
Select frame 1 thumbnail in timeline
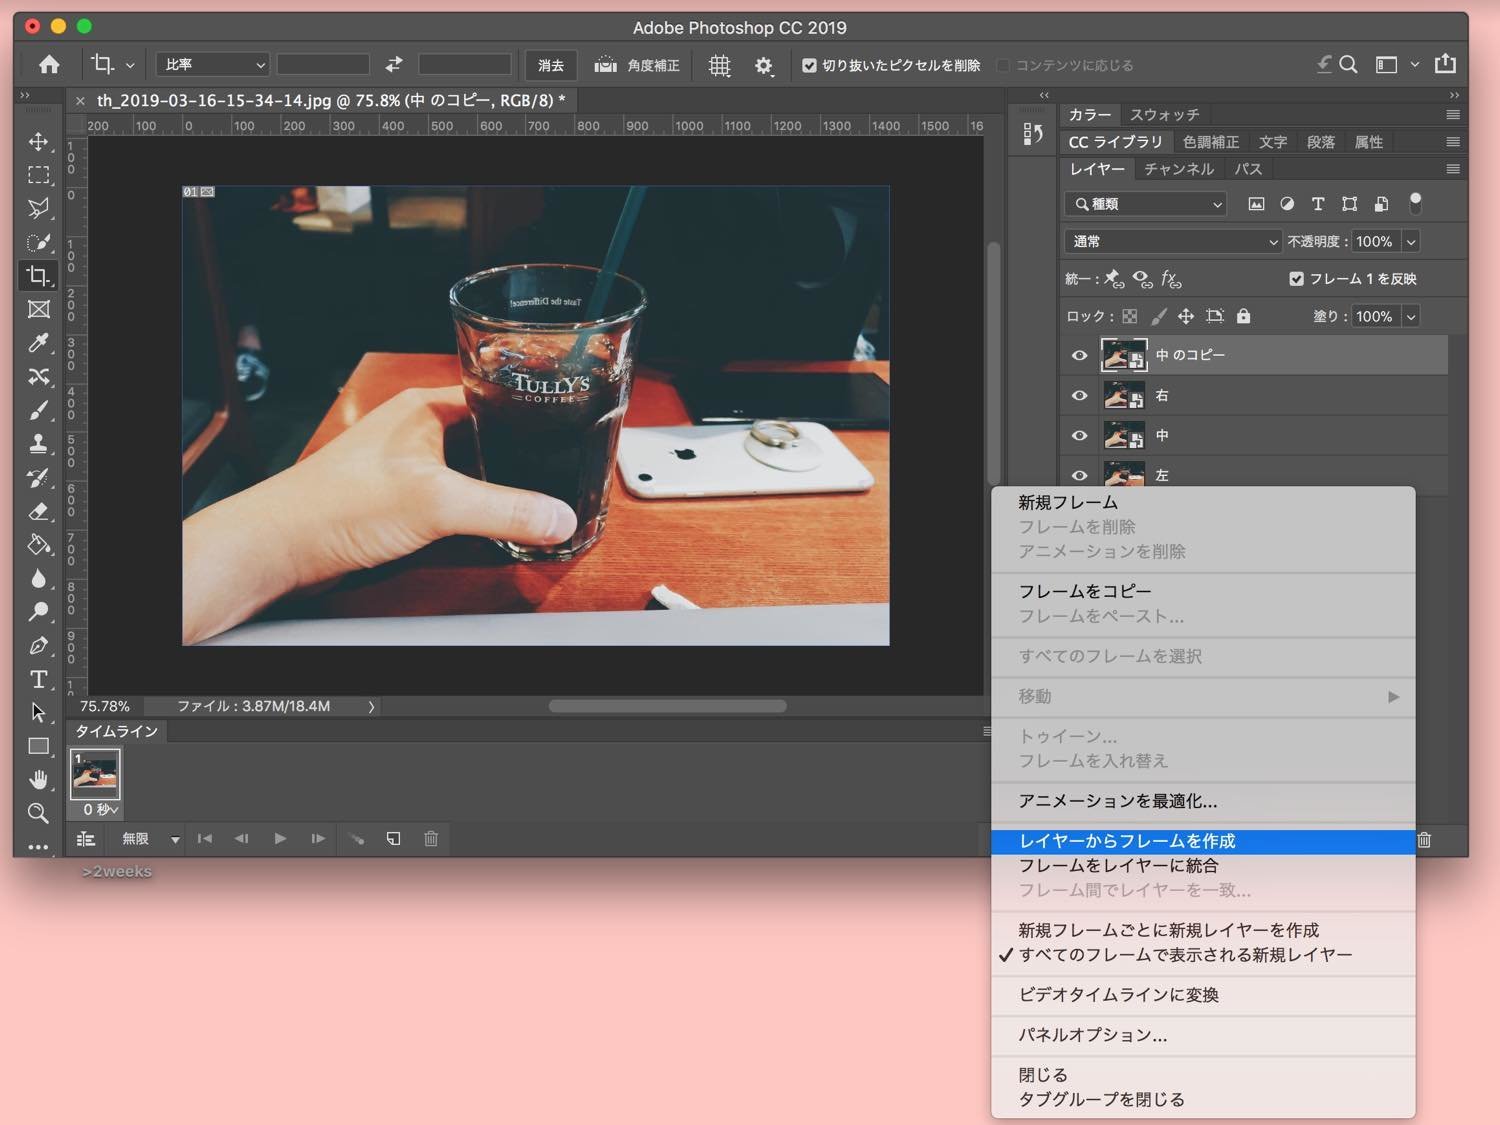pyautogui.click(x=95, y=774)
